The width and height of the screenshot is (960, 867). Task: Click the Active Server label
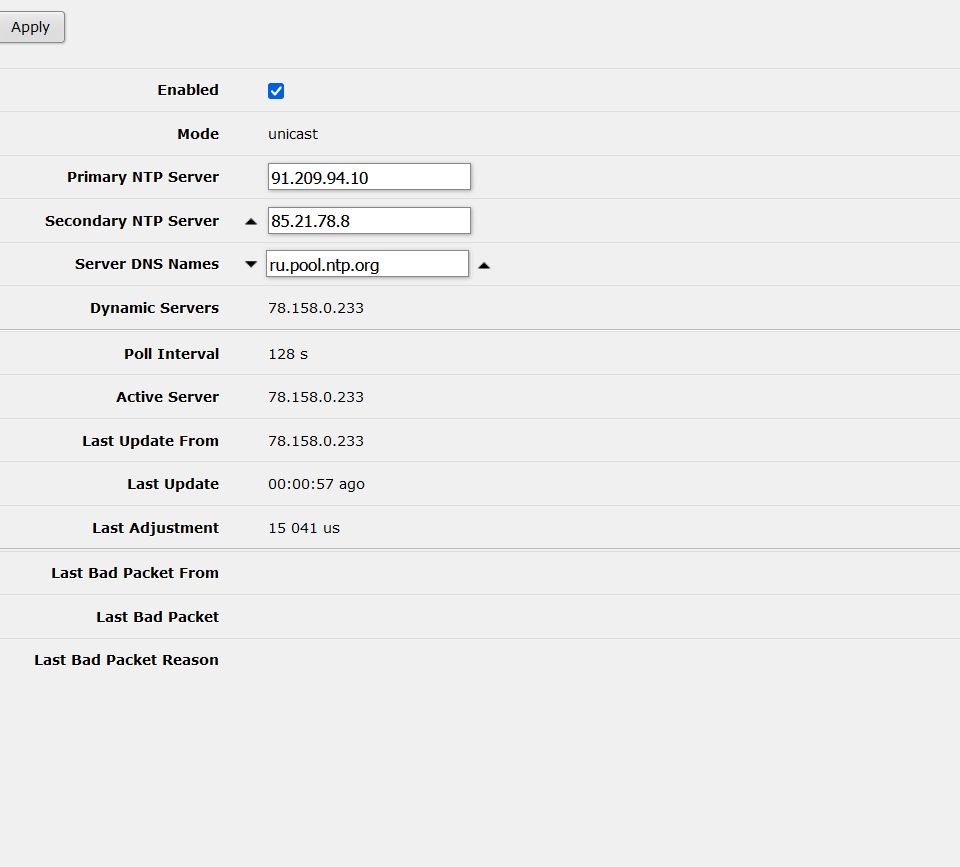pos(167,397)
